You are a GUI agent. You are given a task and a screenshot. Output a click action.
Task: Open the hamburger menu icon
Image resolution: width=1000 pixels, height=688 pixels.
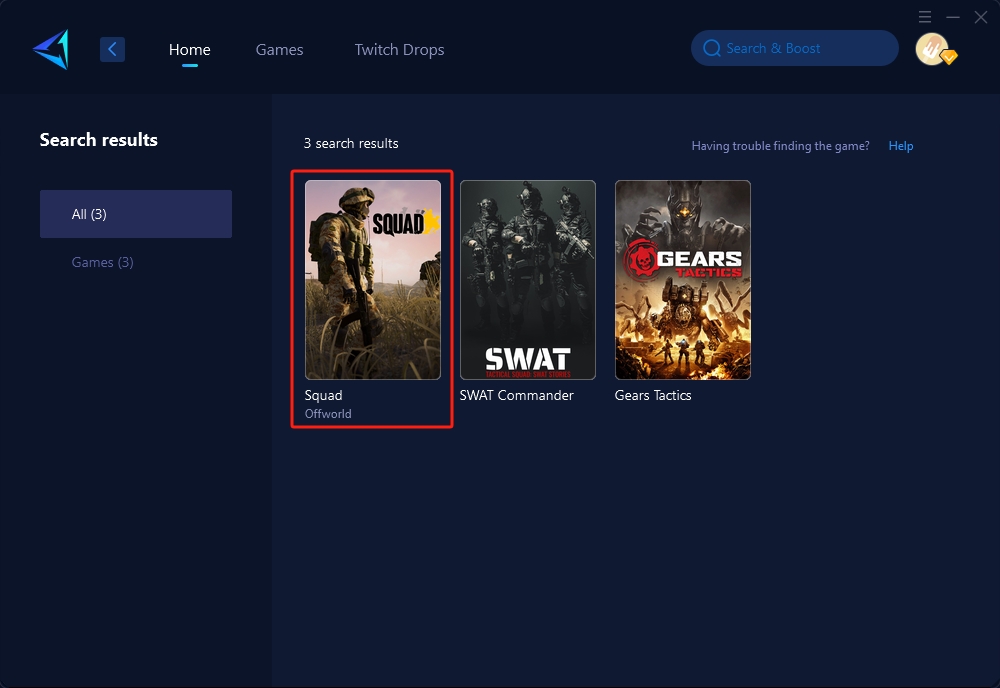click(x=925, y=17)
